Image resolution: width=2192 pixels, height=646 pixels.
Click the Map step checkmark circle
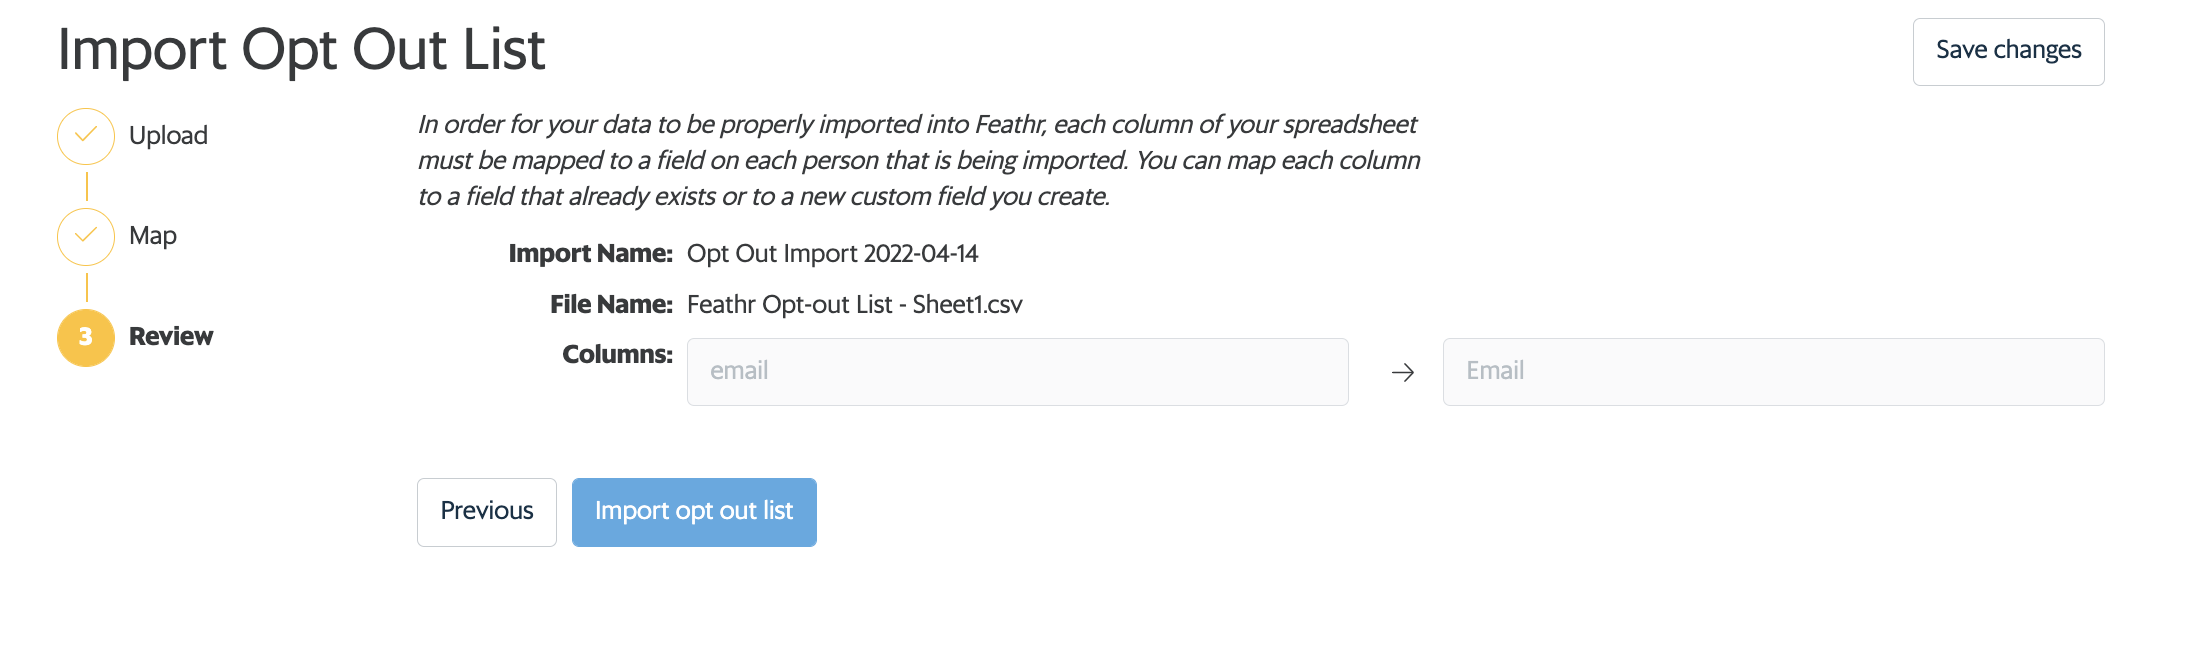click(86, 236)
